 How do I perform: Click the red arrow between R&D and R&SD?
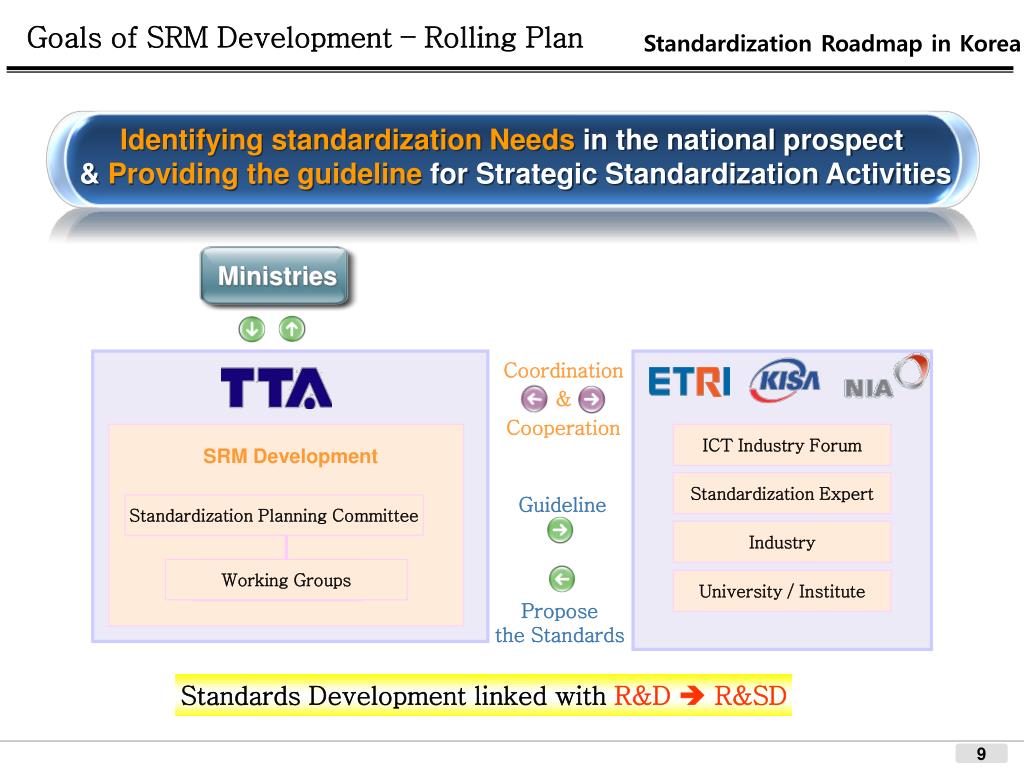tap(692, 696)
